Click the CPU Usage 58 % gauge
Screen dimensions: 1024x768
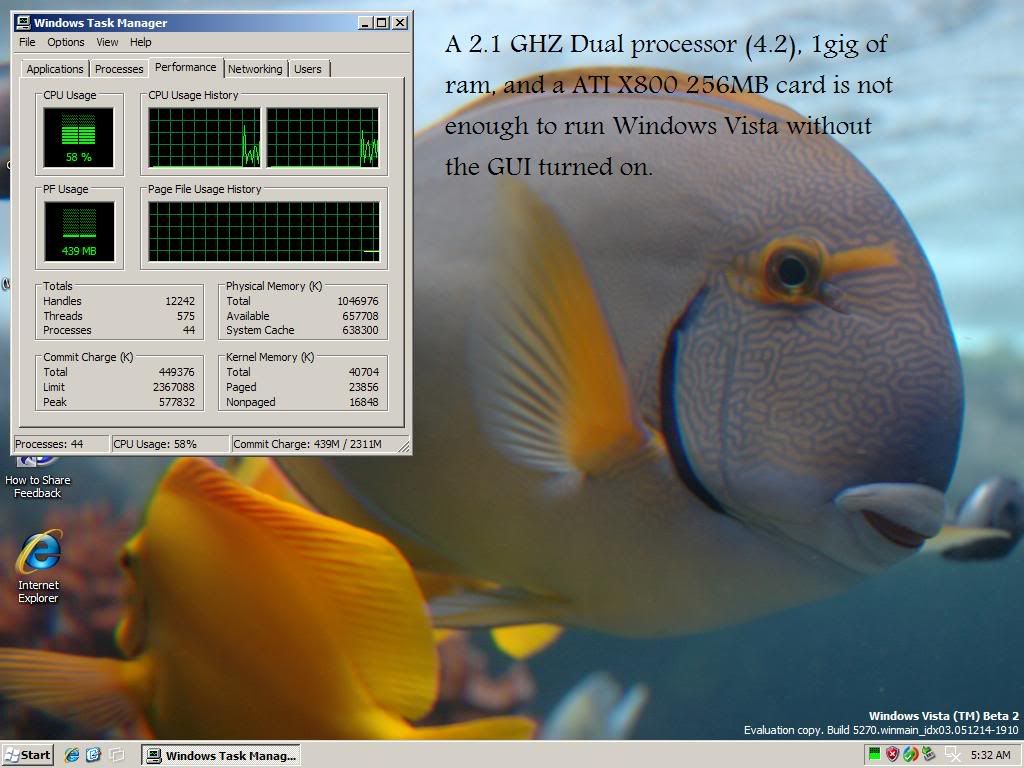tap(78, 138)
